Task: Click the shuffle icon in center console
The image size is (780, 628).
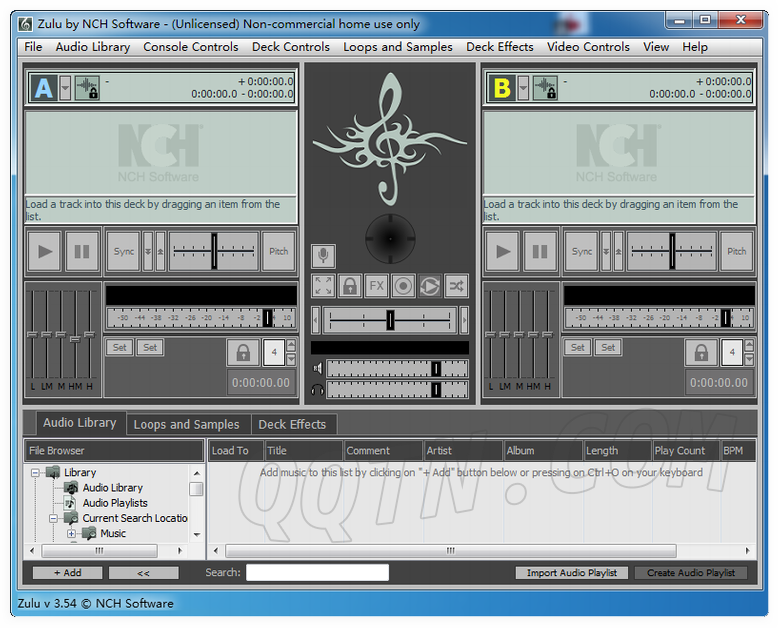Action: (x=456, y=286)
